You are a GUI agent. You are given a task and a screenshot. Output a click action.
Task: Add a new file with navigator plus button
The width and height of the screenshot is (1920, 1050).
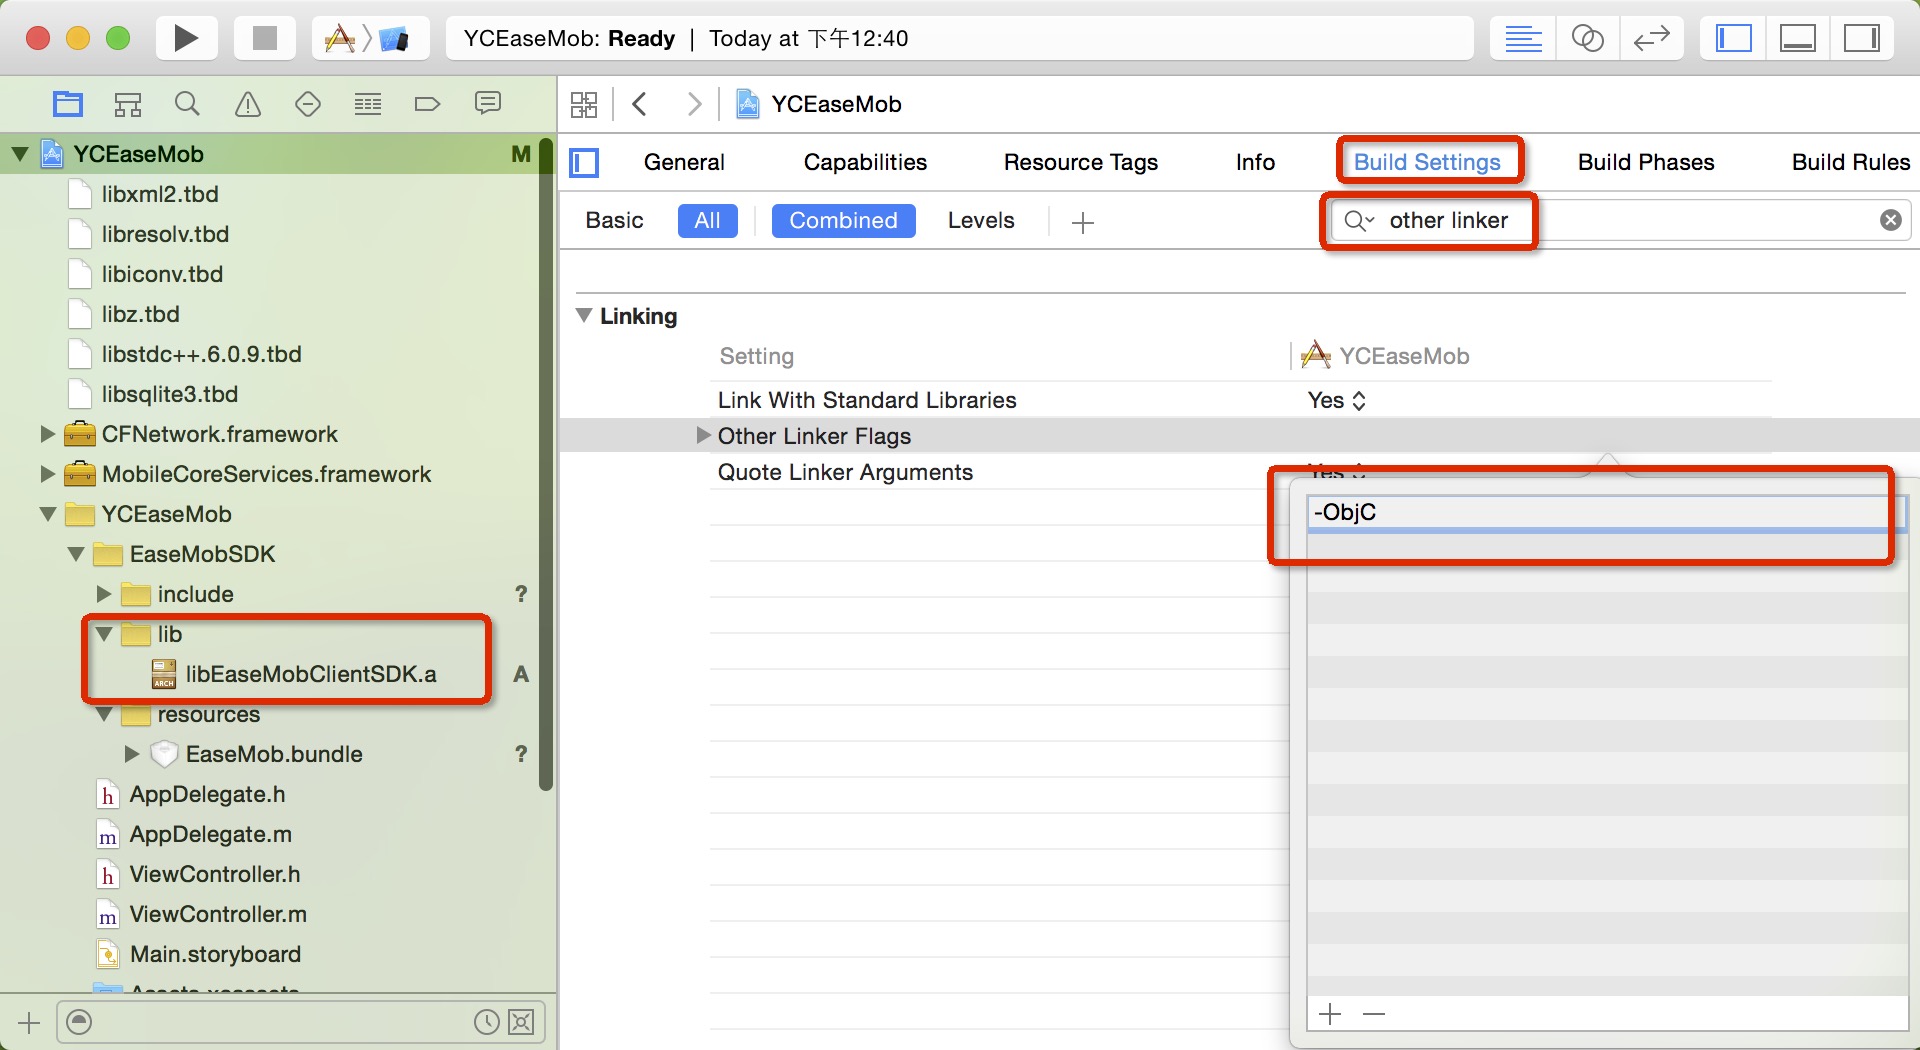pyautogui.click(x=29, y=1022)
